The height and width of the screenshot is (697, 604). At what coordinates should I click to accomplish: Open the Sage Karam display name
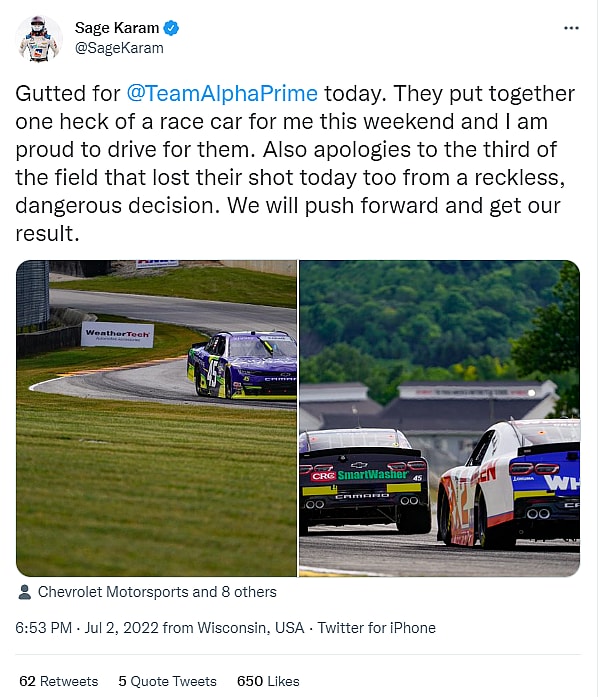[x=117, y=28]
